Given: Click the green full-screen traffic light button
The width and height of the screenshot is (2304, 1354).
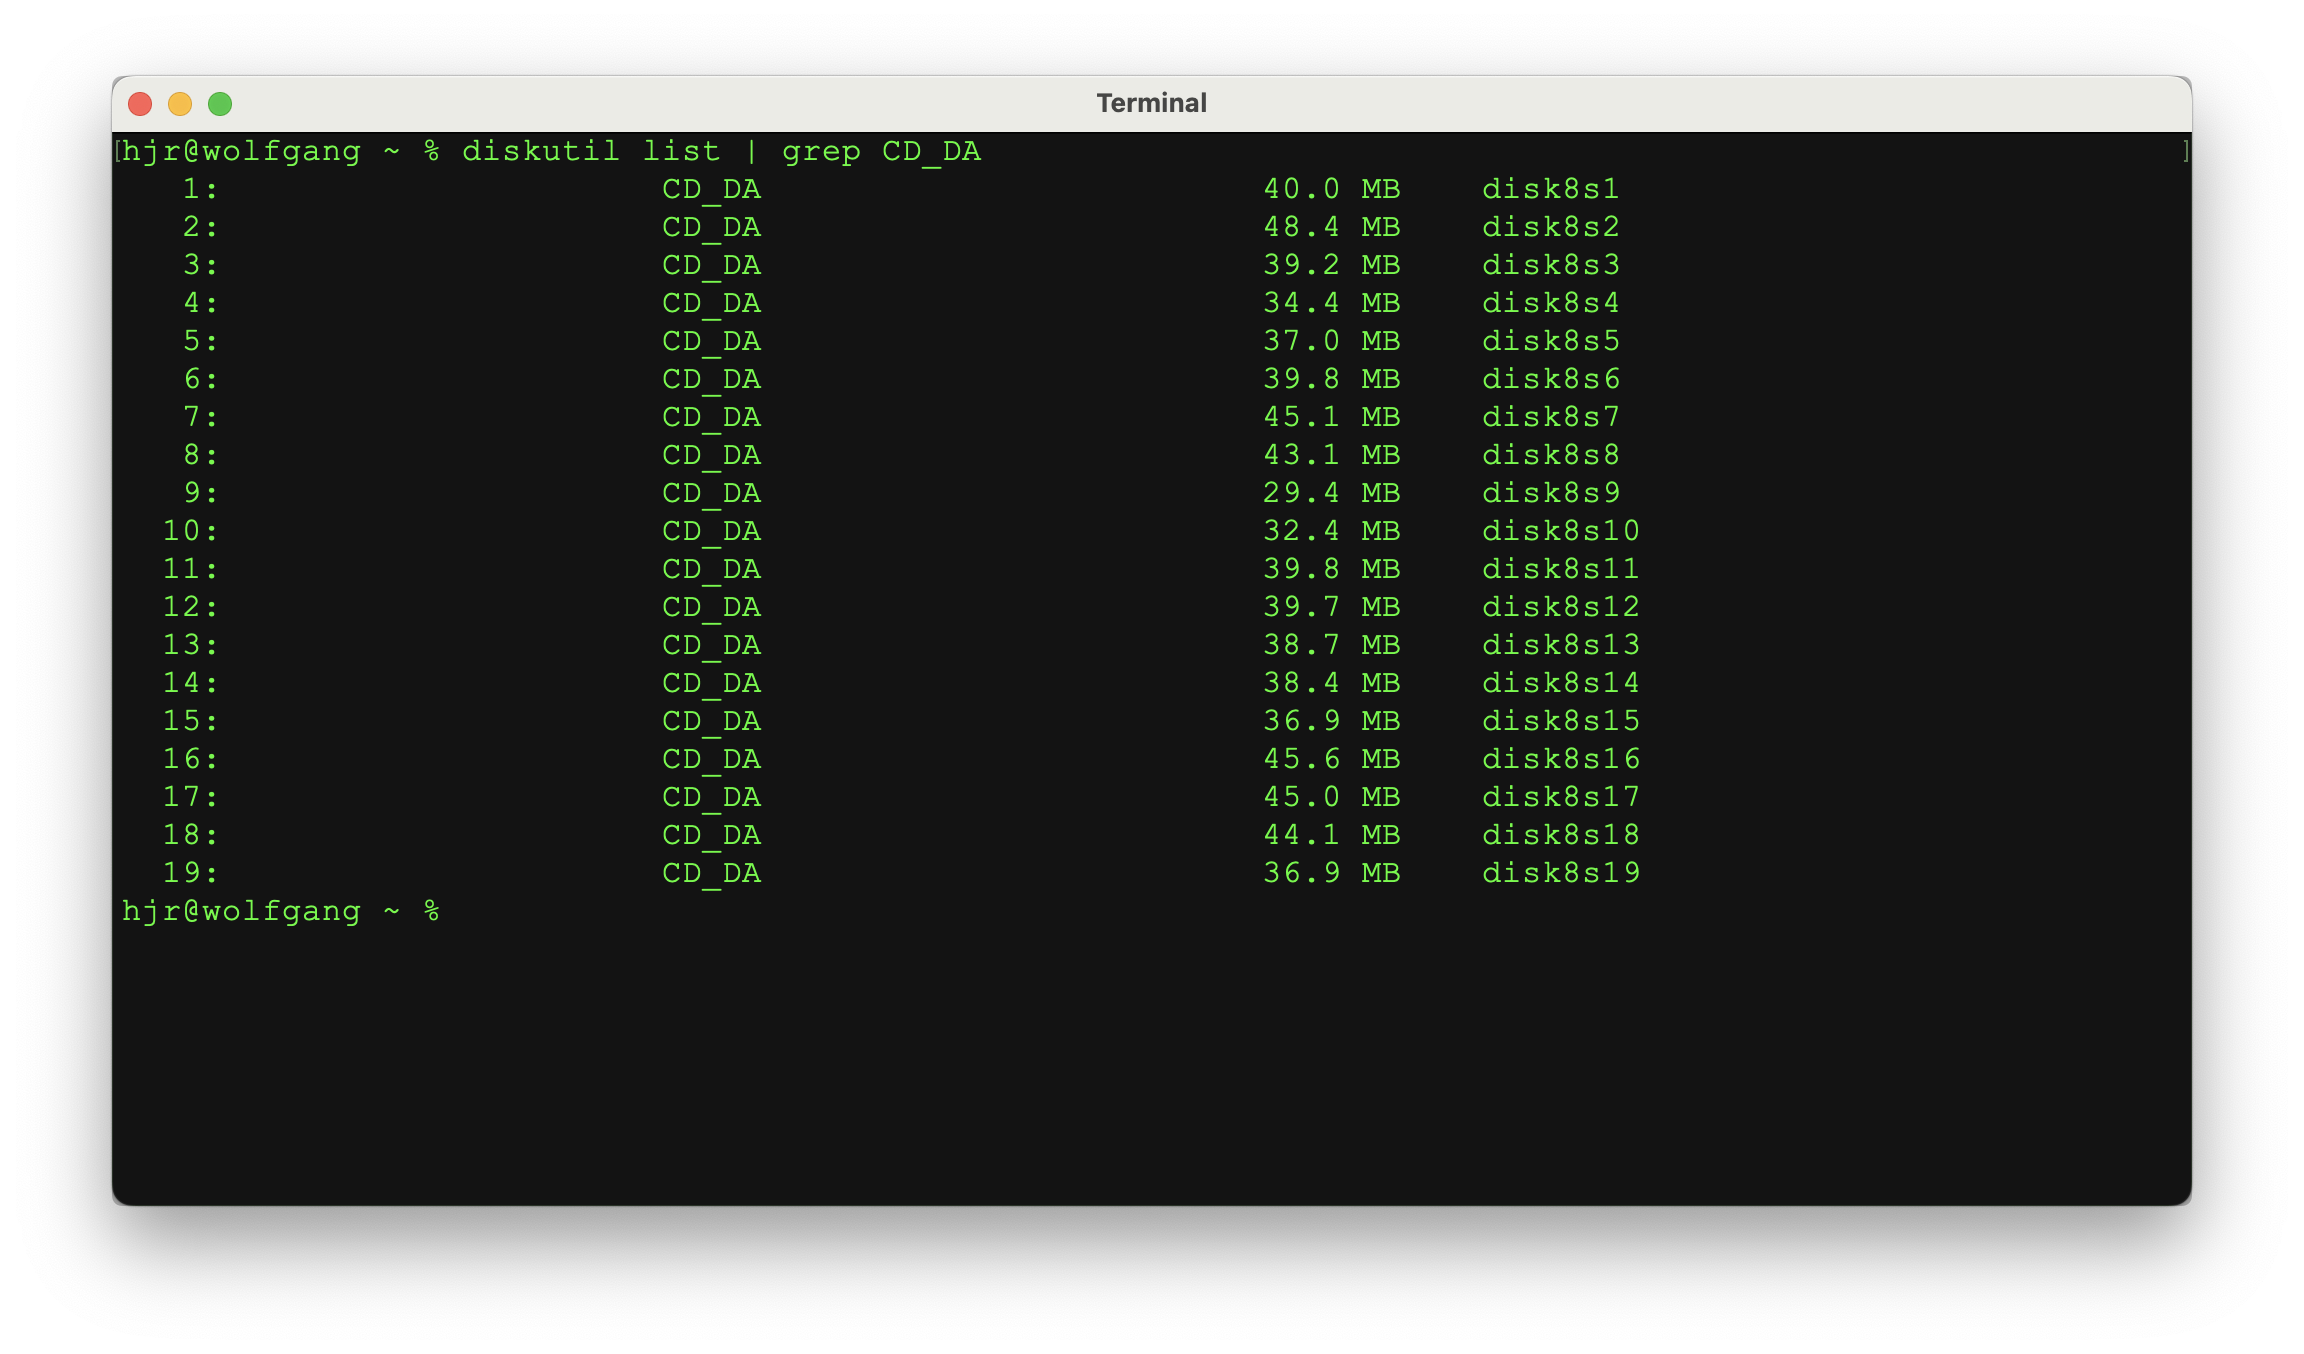Looking at the screenshot, I should pos(220,103).
